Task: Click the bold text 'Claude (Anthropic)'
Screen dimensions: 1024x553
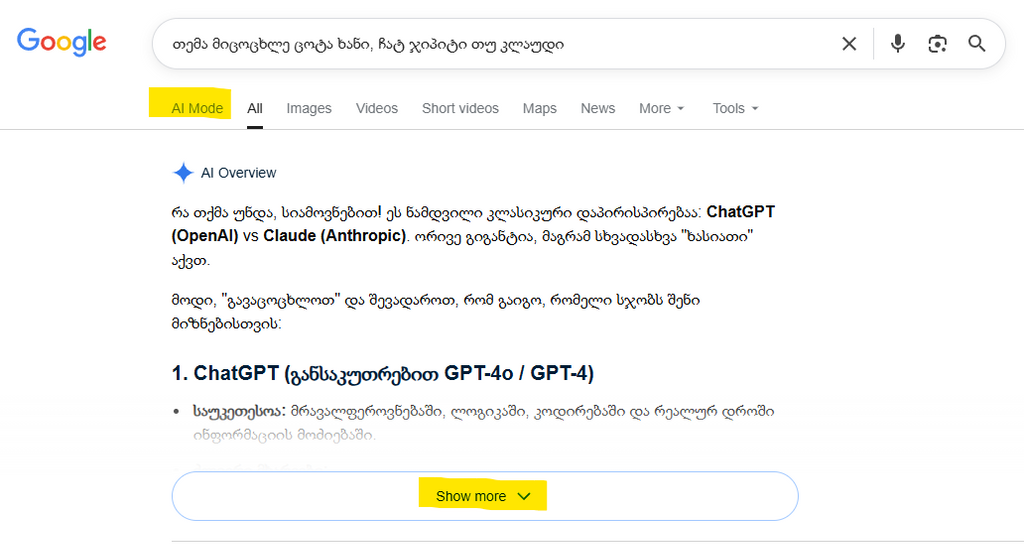Action: [x=334, y=236]
